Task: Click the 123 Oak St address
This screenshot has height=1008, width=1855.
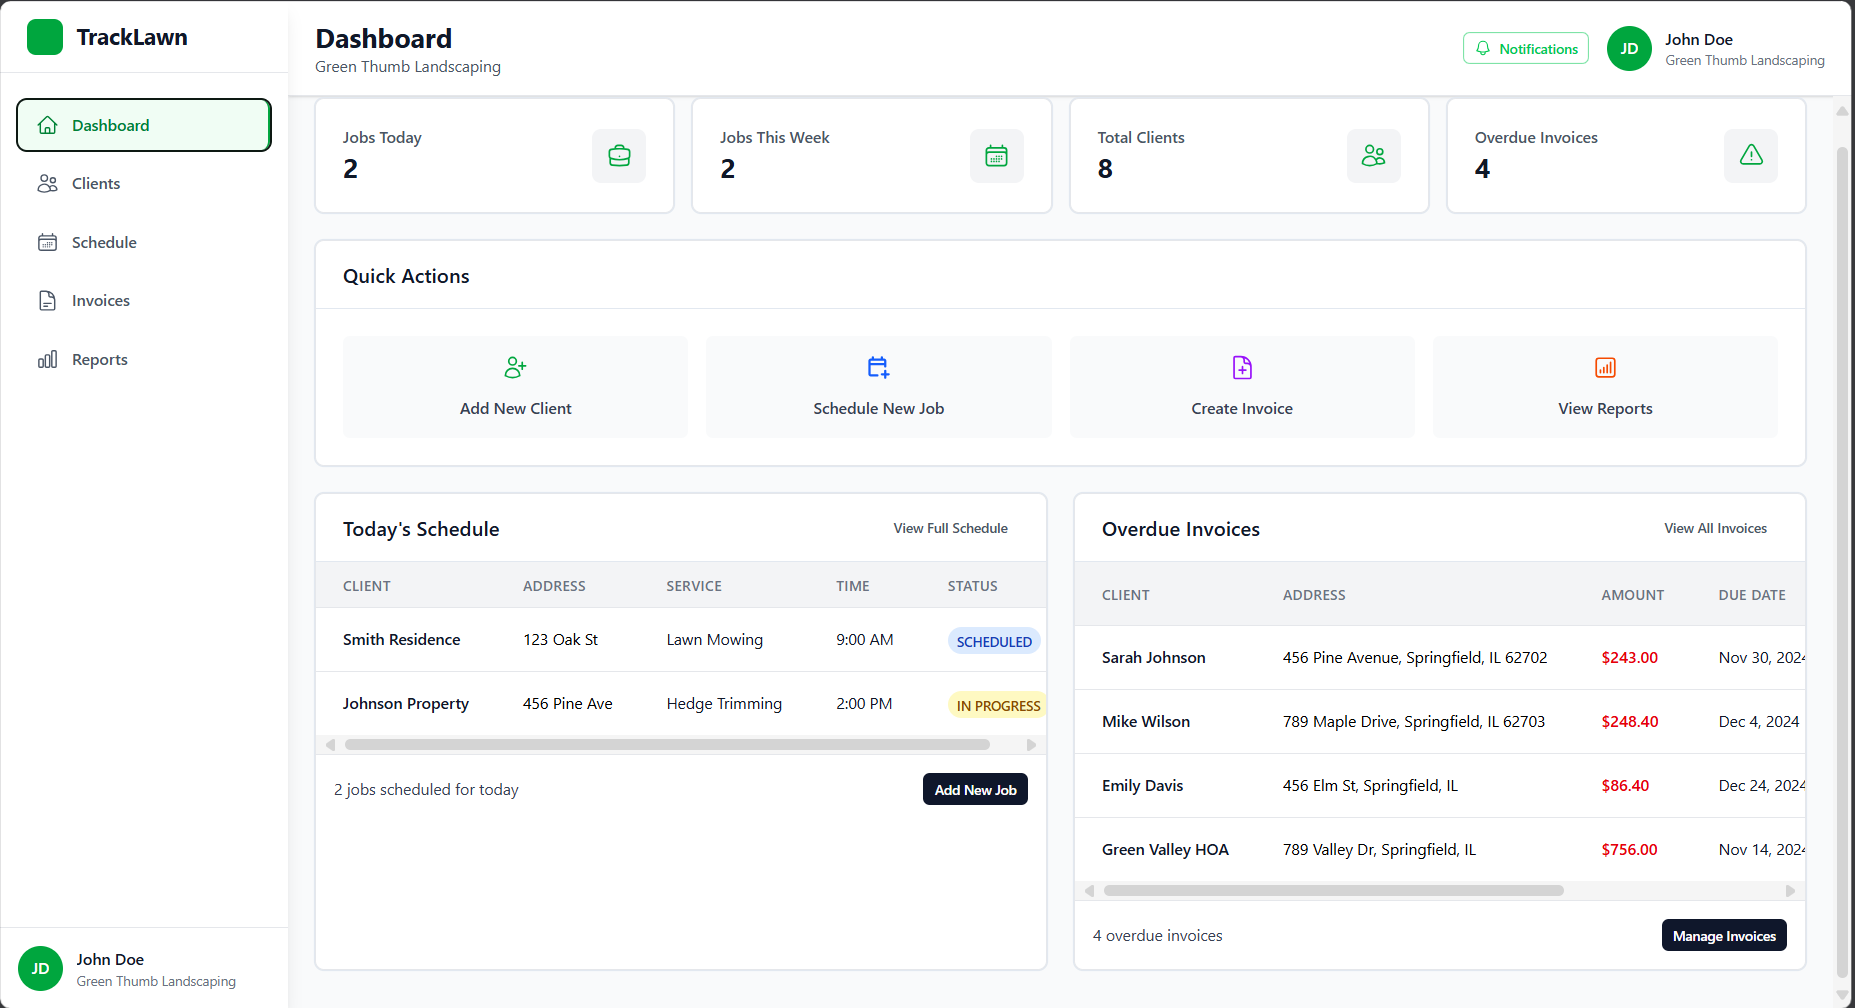Action: click(x=560, y=639)
